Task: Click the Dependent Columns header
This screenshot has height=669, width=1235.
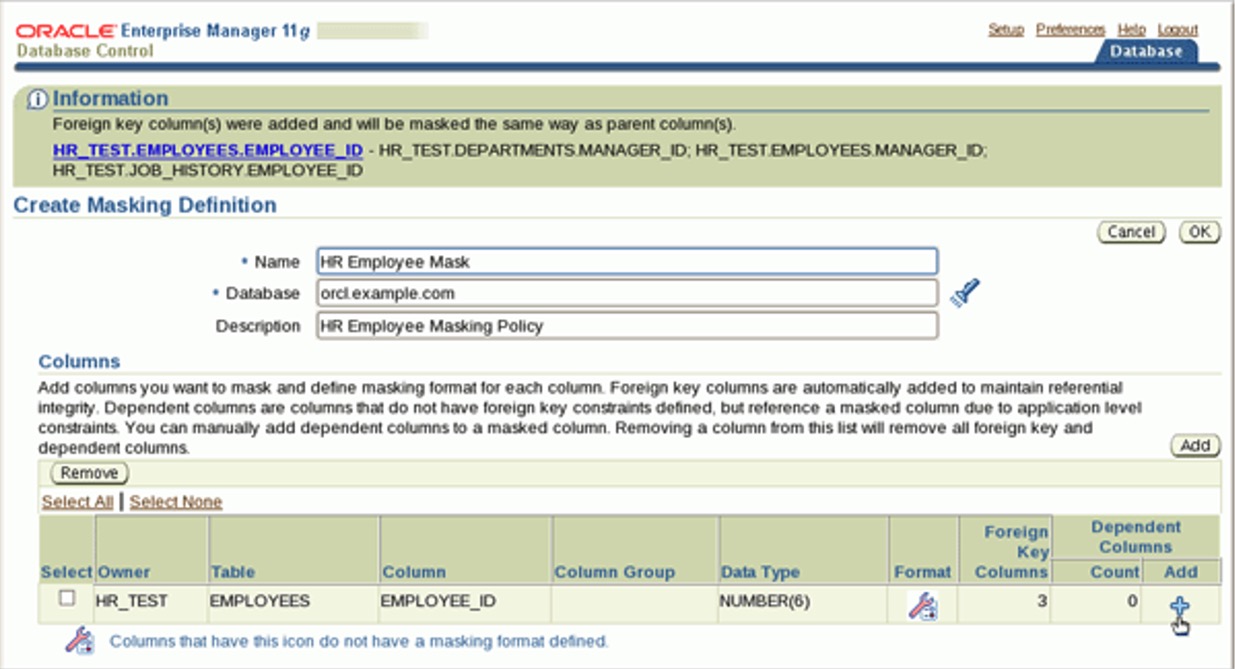Action: point(1135,537)
